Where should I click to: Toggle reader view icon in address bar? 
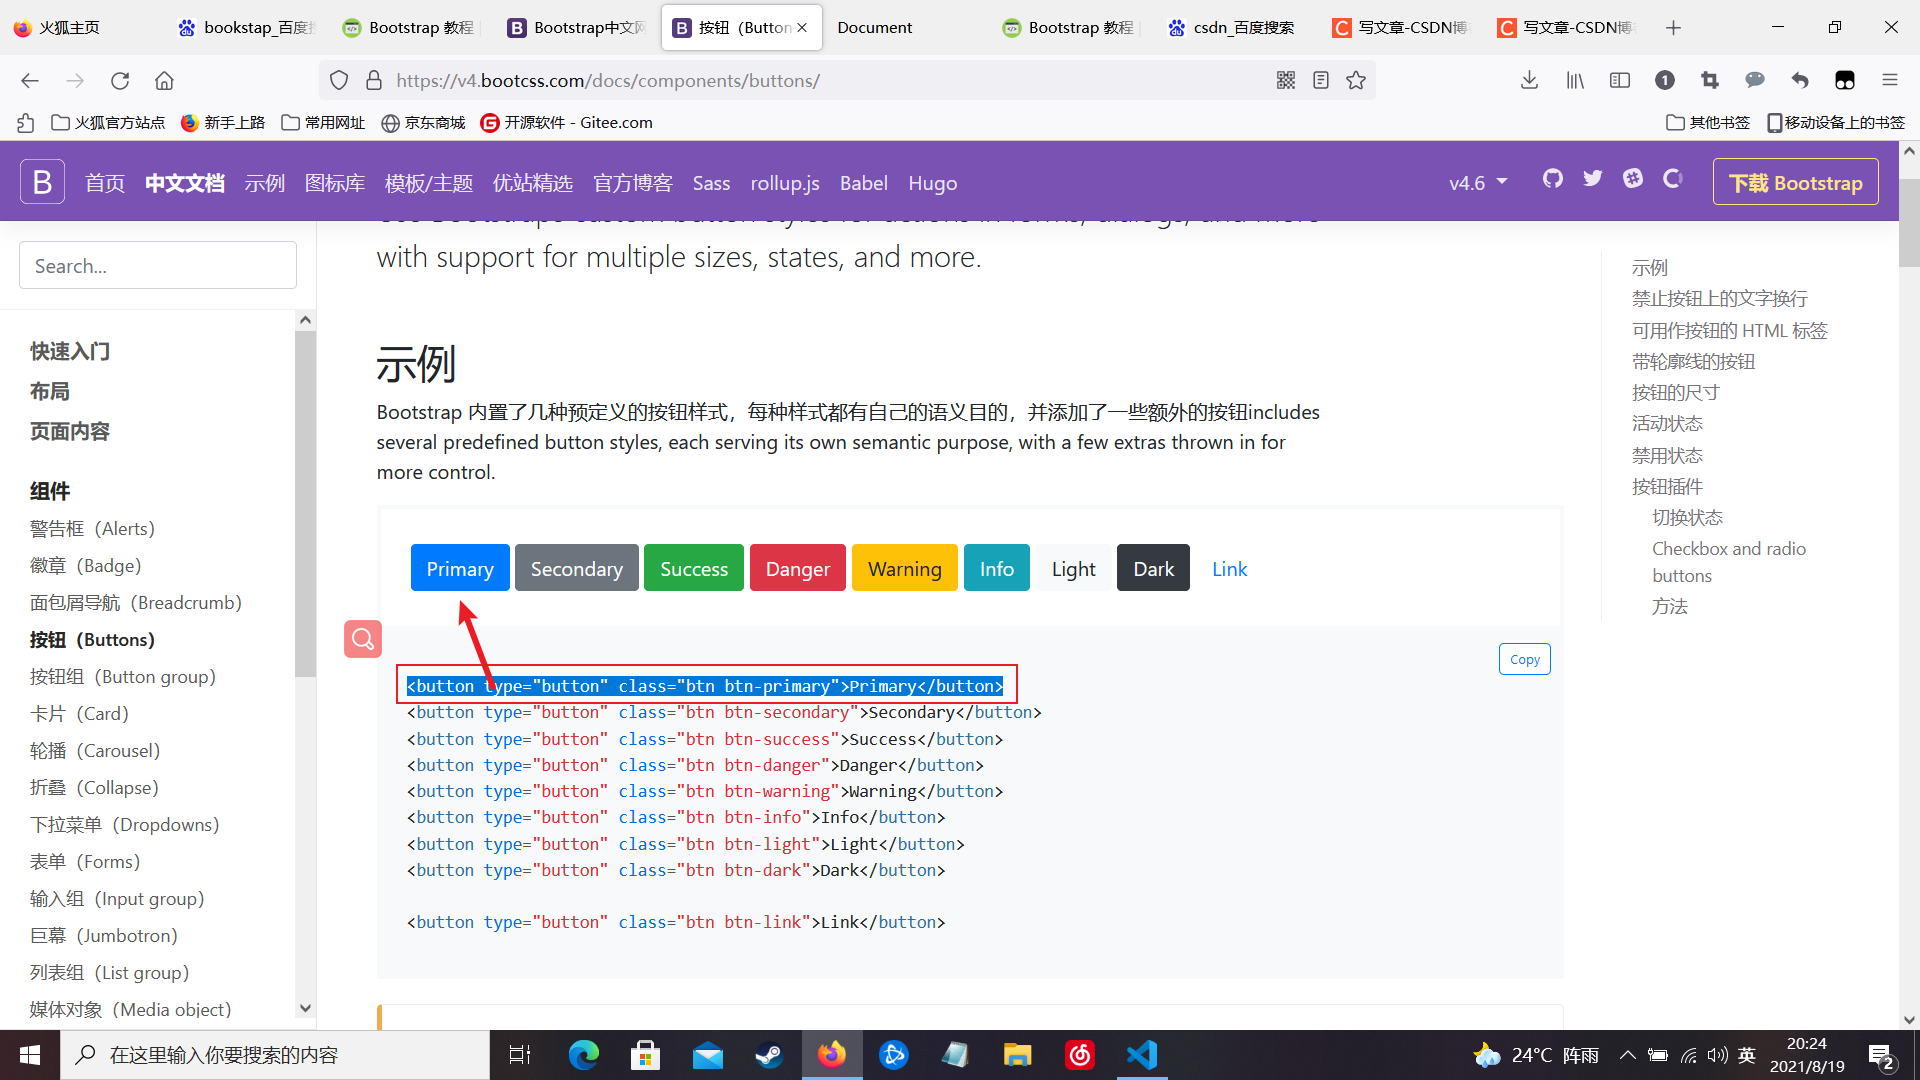coord(1321,80)
